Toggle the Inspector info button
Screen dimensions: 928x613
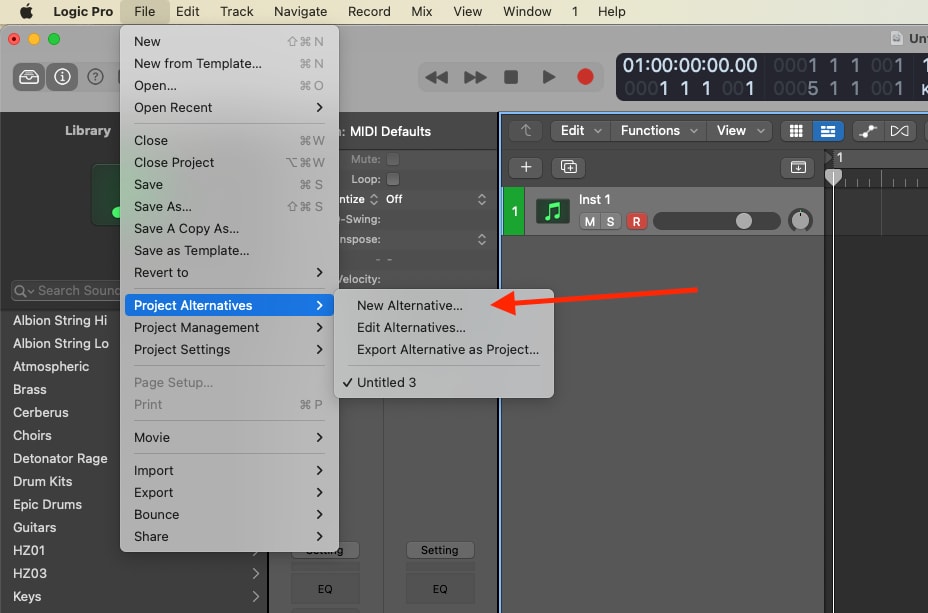click(62, 77)
